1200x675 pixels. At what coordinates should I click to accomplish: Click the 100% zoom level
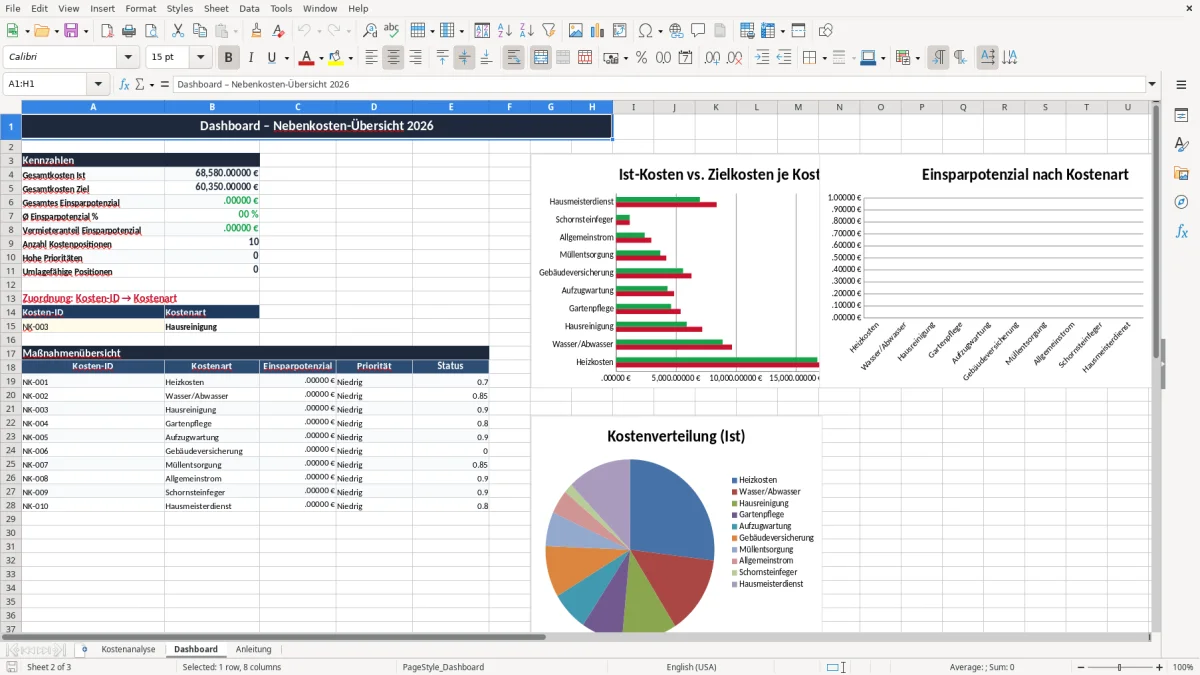click(1183, 667)
